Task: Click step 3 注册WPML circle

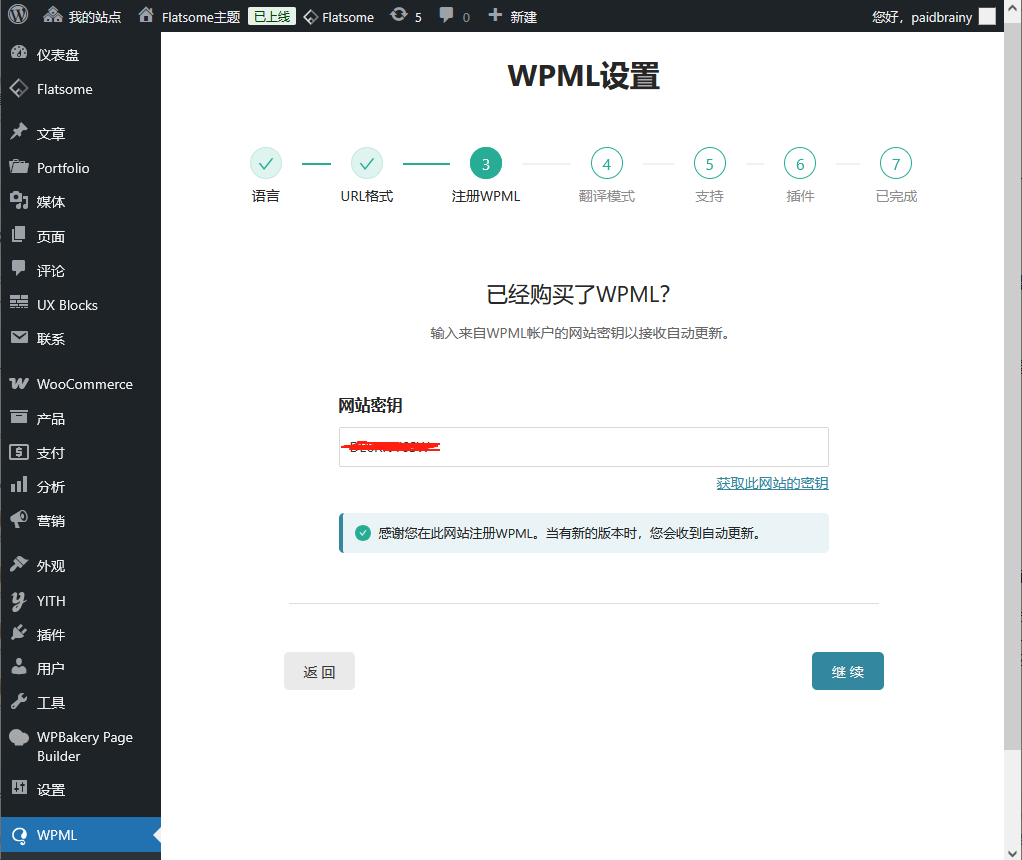Action: click(486, 164)
